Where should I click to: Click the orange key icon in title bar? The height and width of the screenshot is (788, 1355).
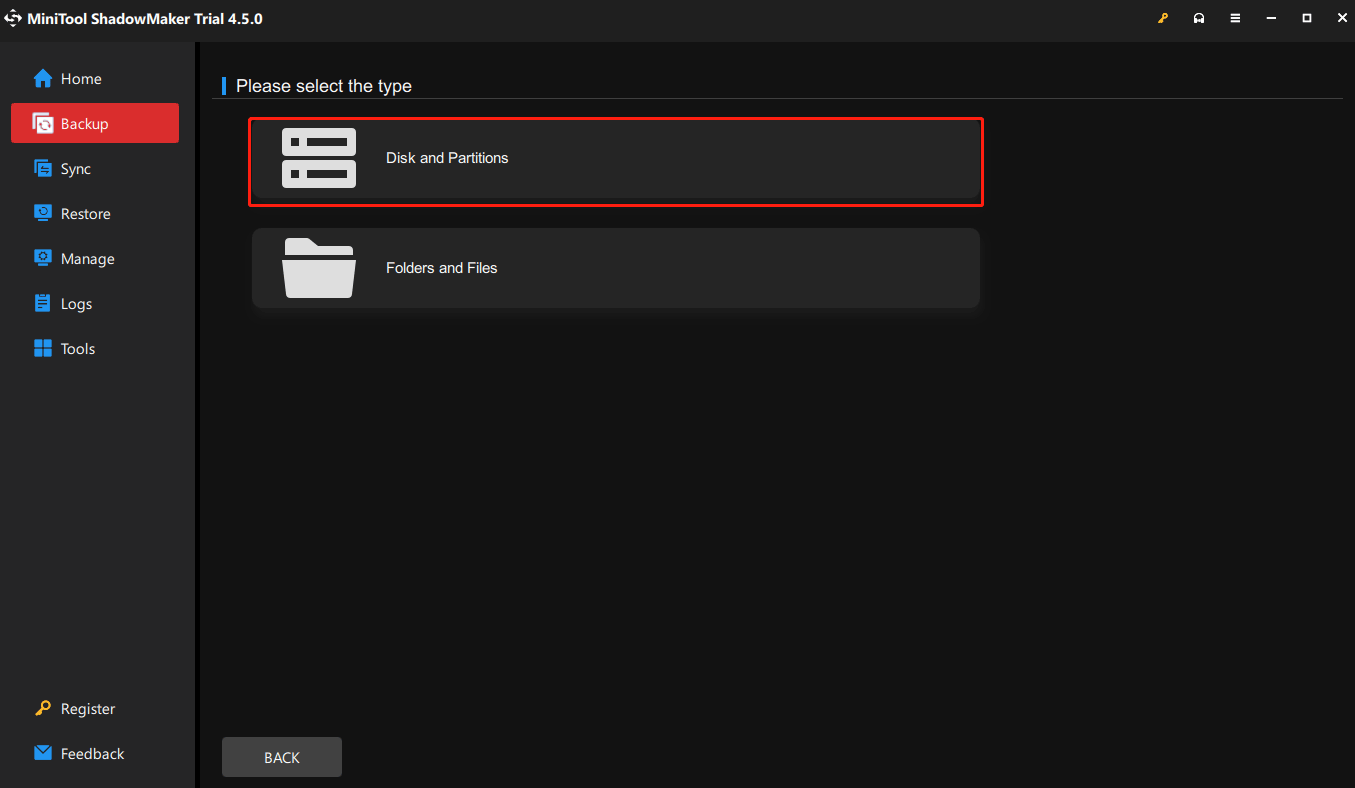(x=1163, y=19)
